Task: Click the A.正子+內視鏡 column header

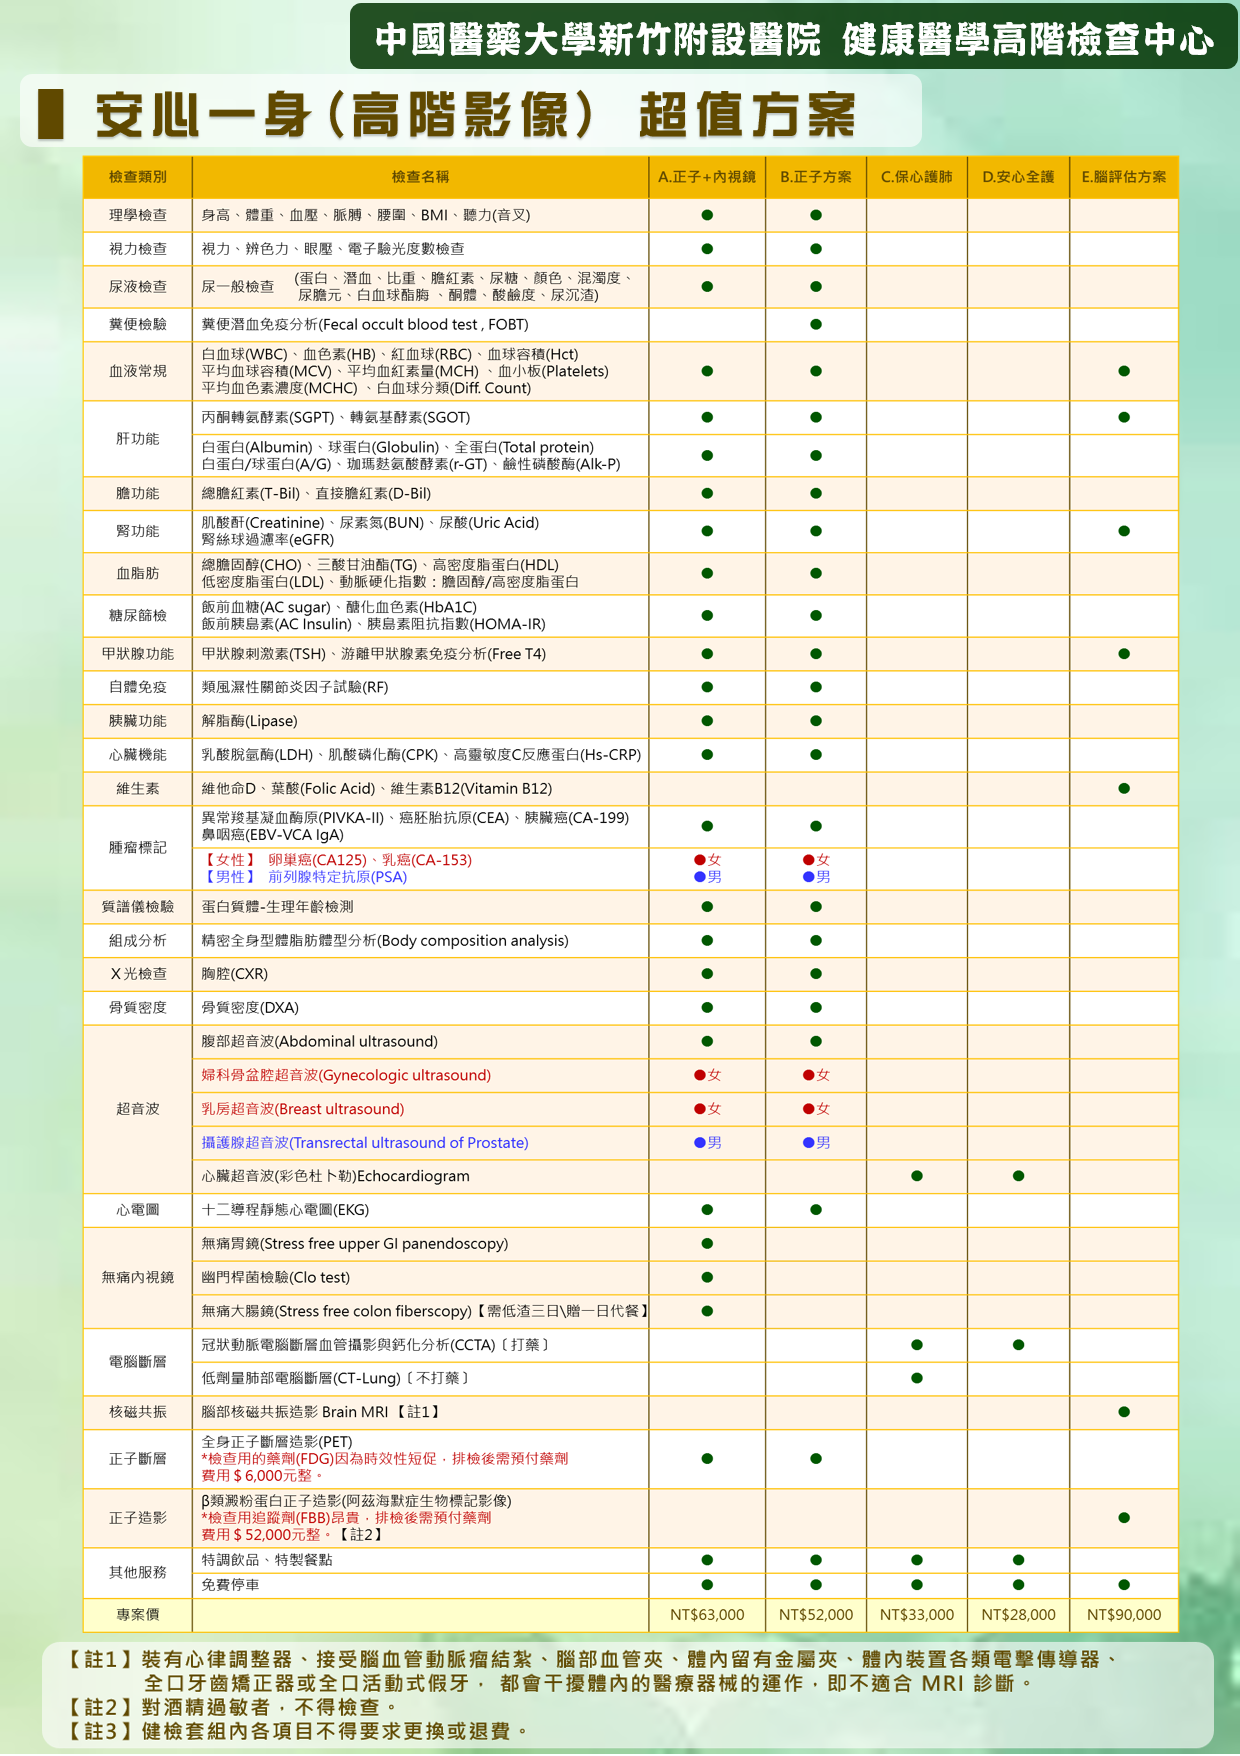Action: point(707,177)
